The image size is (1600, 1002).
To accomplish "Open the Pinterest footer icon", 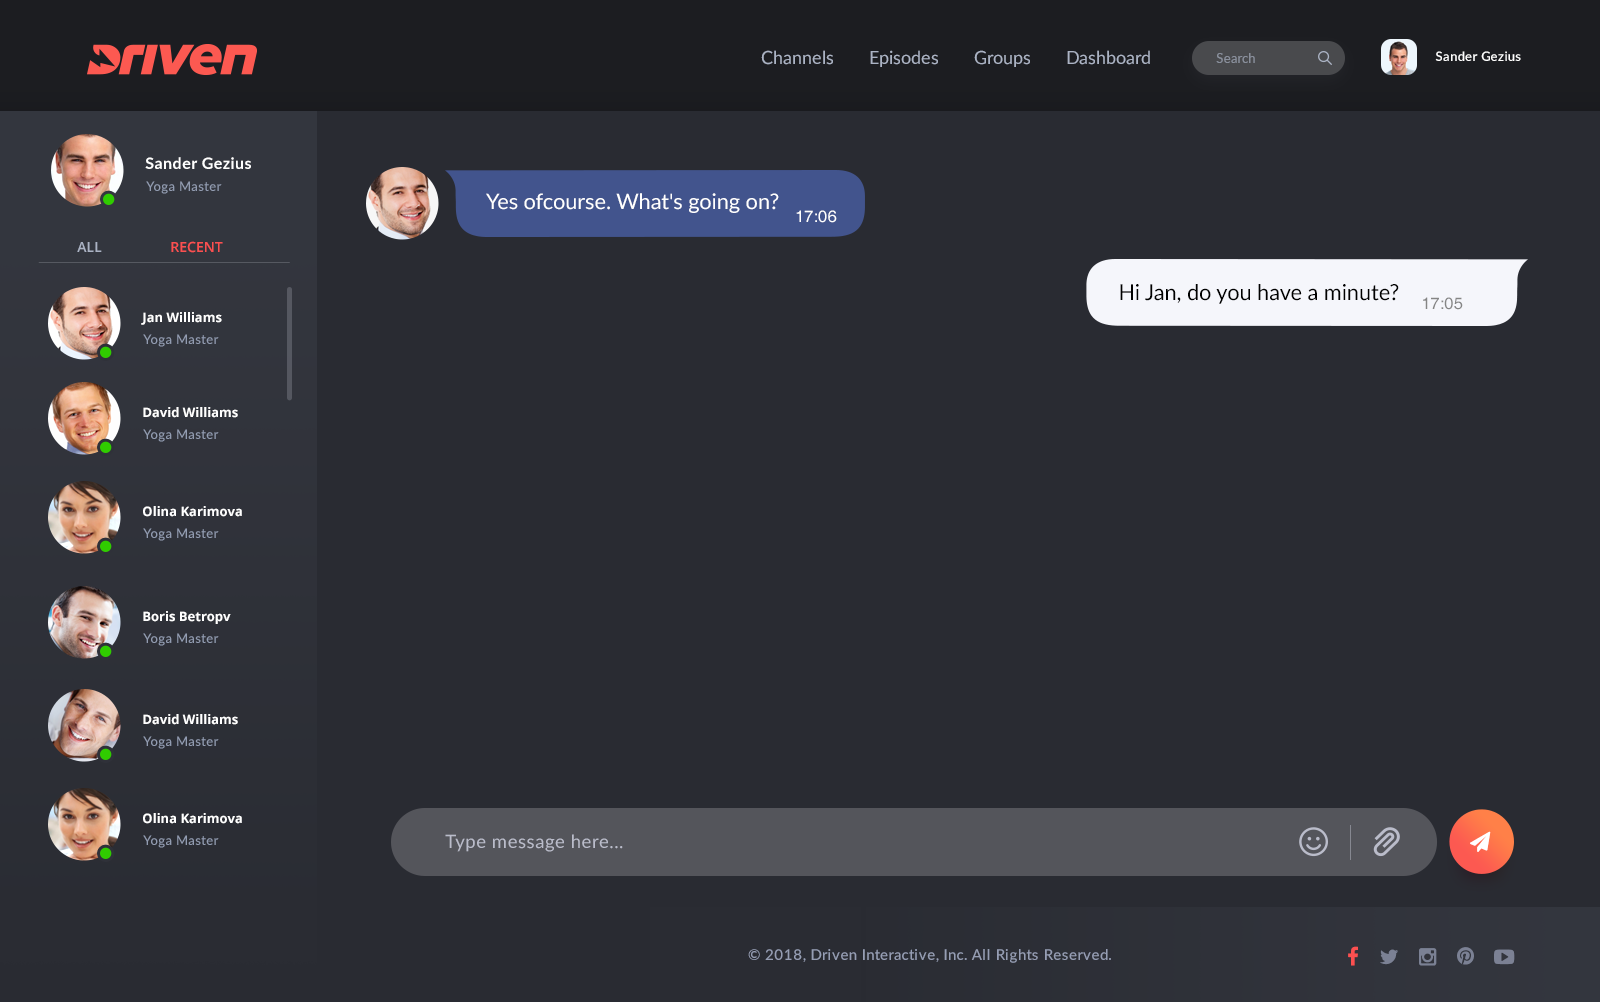I will click(1465, 956).
